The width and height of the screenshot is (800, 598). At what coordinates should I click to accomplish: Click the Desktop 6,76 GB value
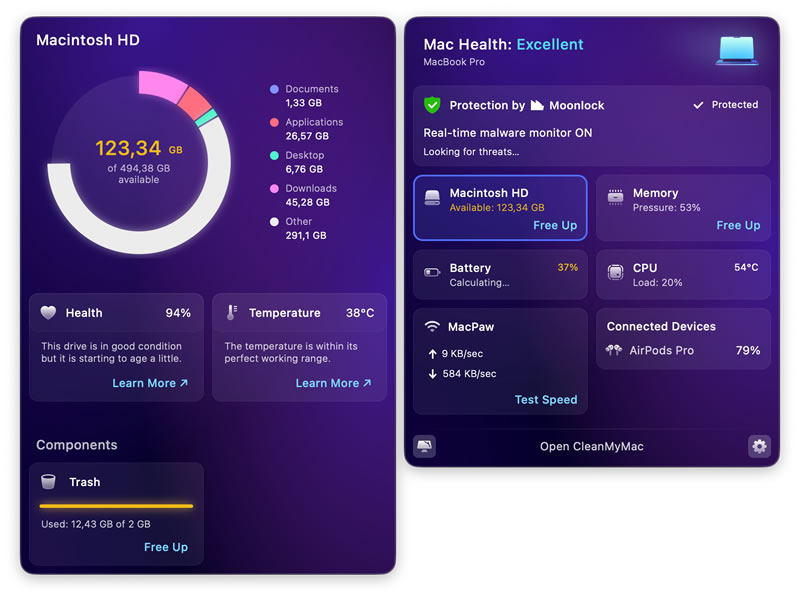tap(304, 169)
